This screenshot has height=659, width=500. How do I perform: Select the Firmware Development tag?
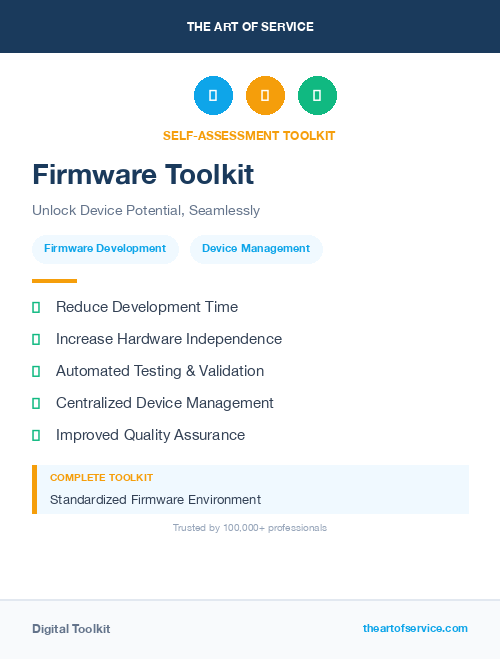point(105,249)
